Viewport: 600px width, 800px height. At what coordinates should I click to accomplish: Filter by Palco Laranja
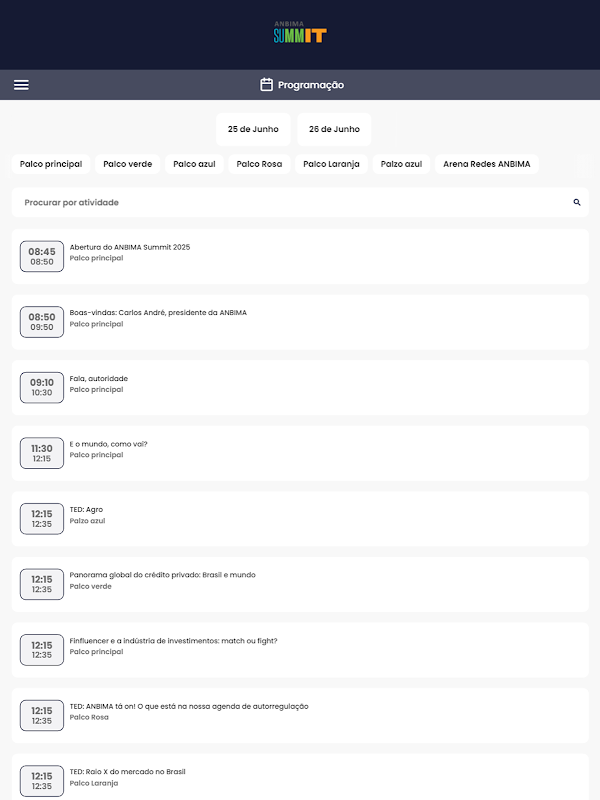point(332,164)
